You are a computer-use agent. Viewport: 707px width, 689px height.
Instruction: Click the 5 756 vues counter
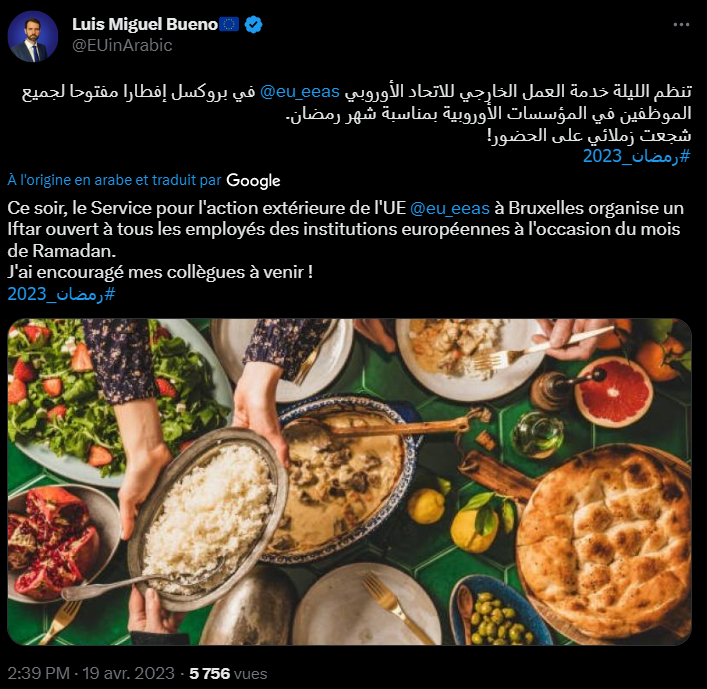click(x=228, y=673)
